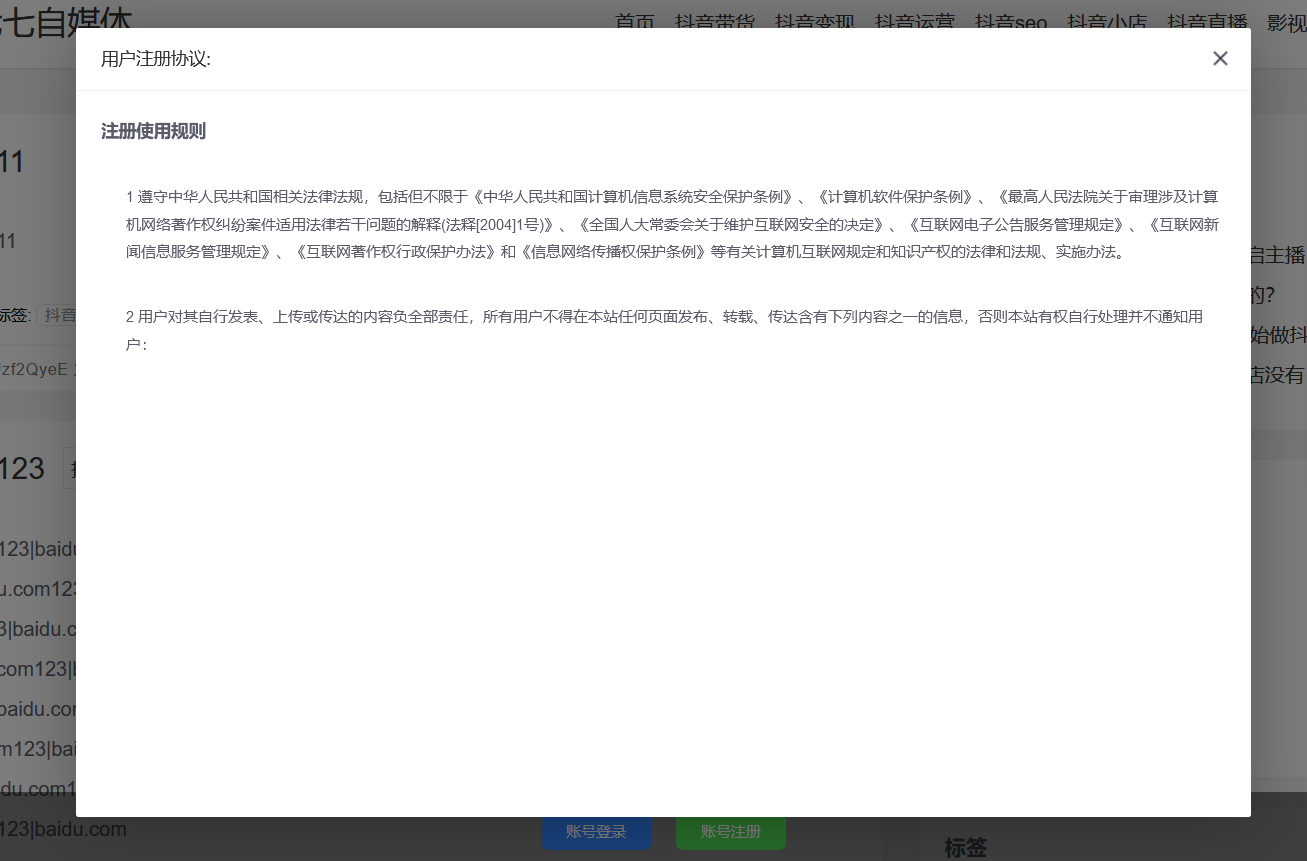Screen dimensions: 1307x861
Task: Click the 抖音 tag beside 标签 label
Action: point(59,315)
